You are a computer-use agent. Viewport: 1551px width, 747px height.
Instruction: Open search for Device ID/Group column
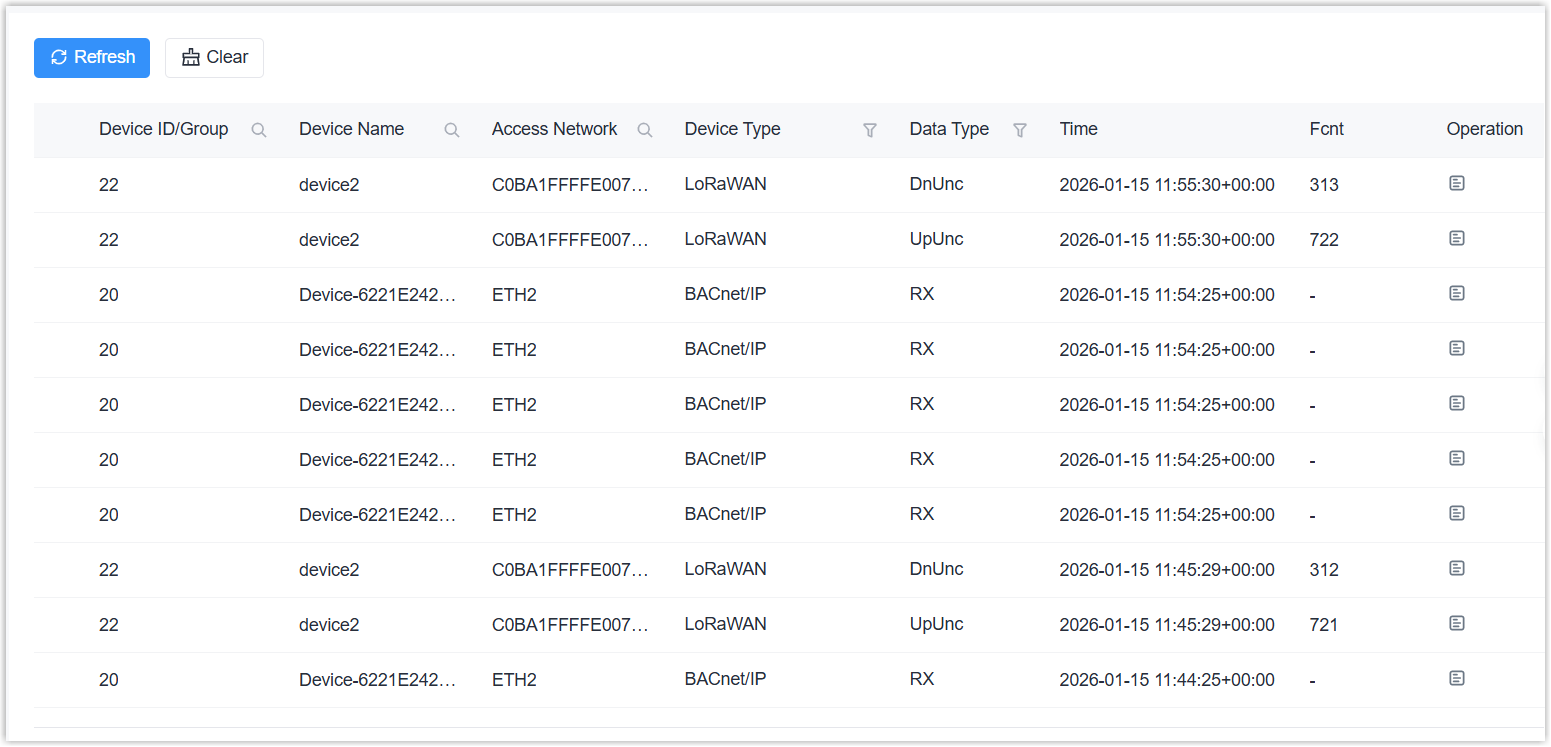[259, 130]
